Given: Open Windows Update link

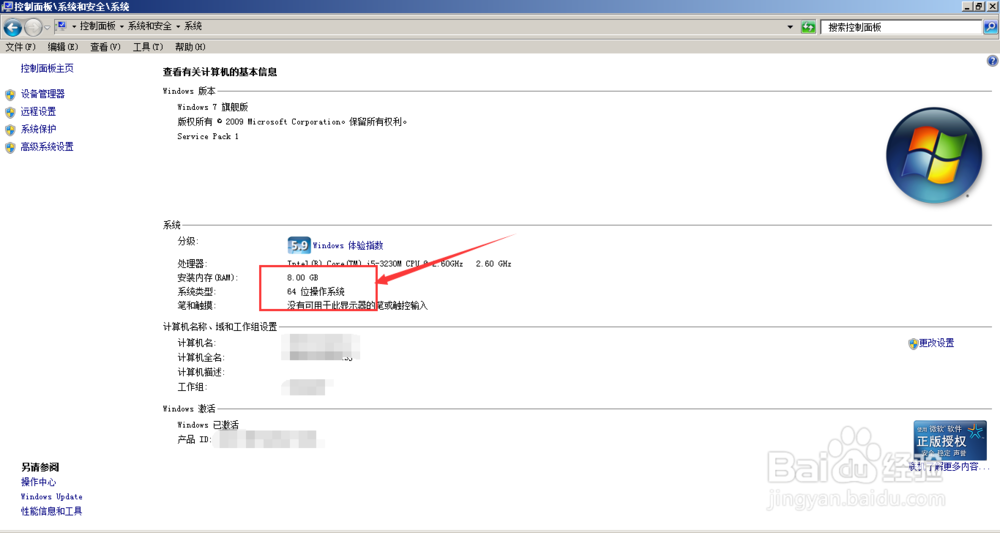Looking at the screenshot, I should point(52,497).
